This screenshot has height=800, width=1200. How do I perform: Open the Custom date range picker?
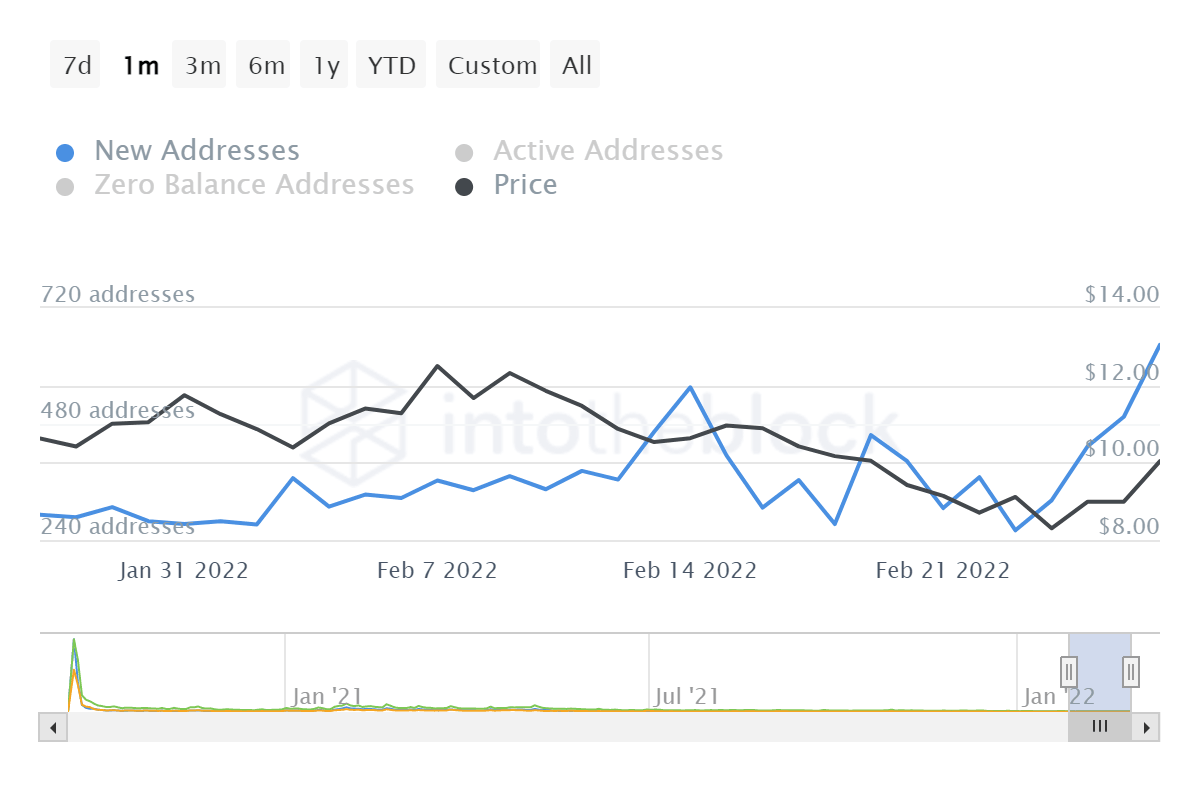492,66
